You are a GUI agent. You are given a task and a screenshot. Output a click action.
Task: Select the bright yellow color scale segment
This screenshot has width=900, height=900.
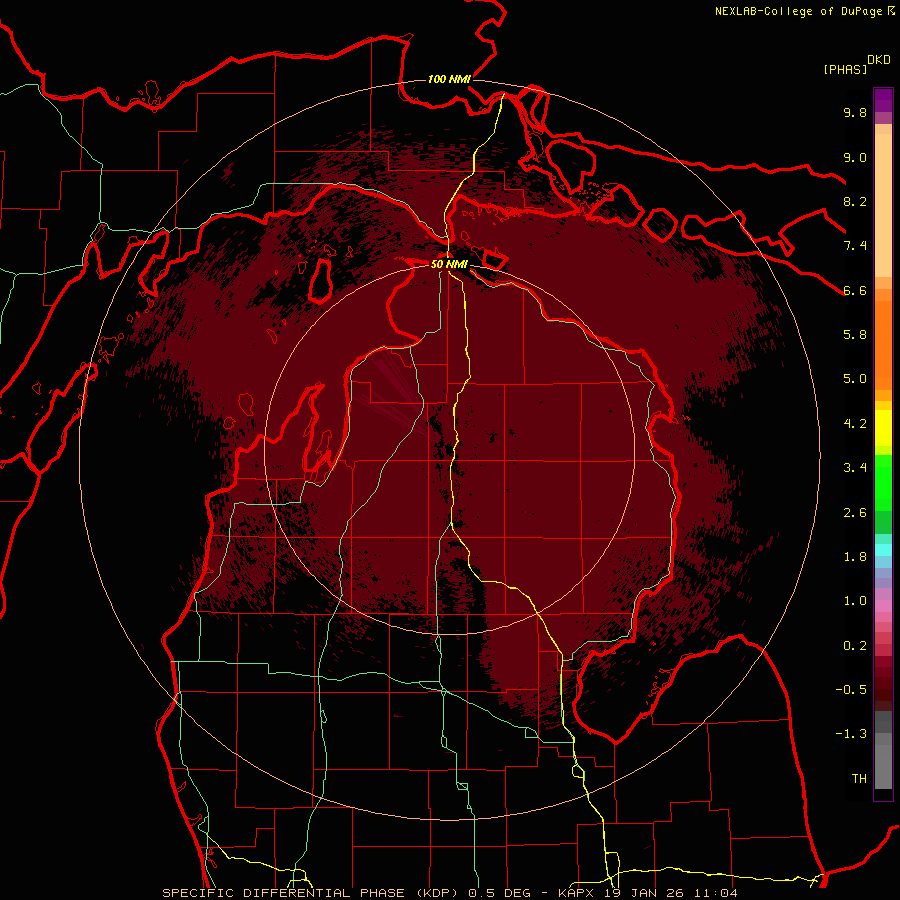[883, 428]
